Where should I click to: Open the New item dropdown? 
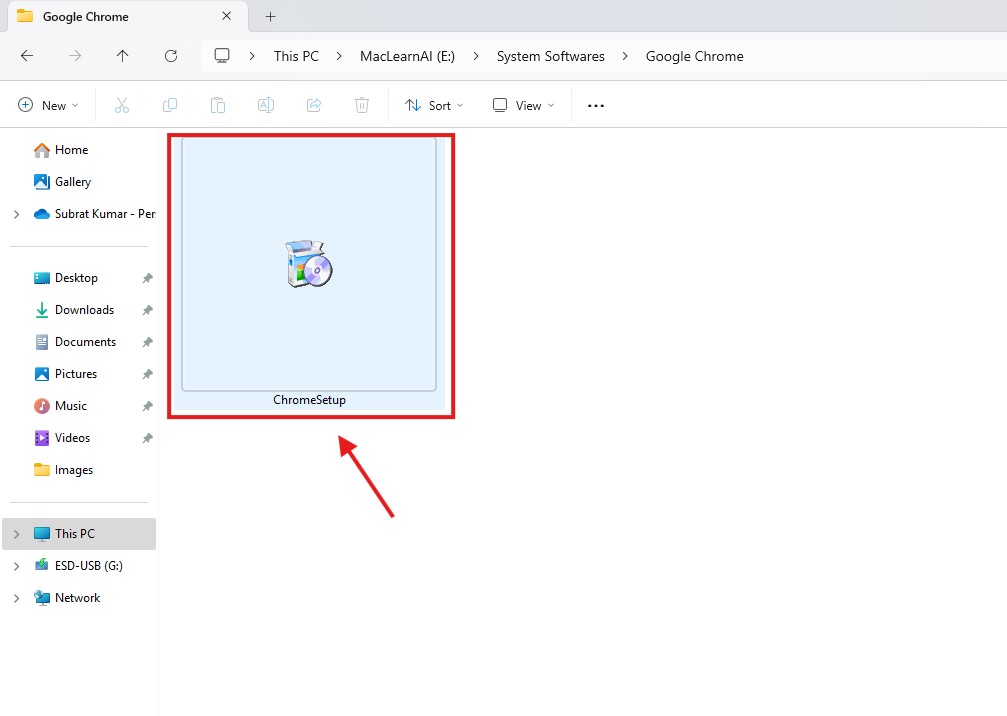tap(48, 105)
